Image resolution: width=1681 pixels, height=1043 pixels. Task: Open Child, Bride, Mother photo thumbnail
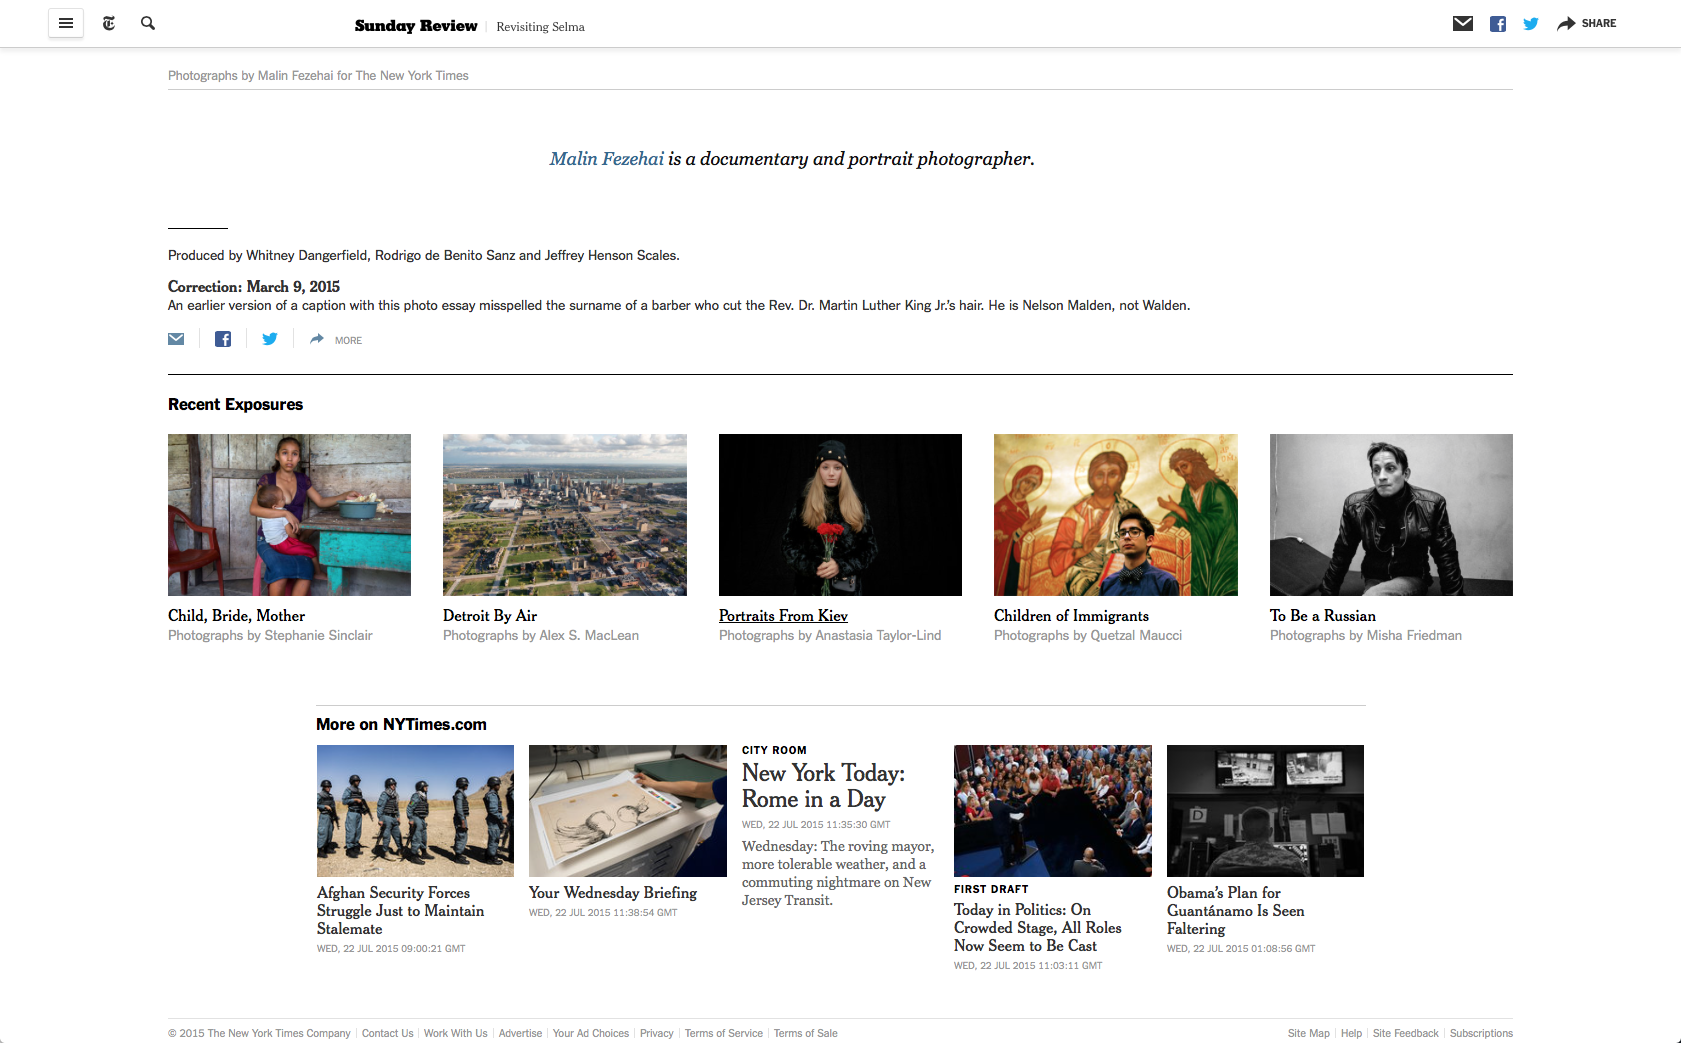(x=289, y=515)
